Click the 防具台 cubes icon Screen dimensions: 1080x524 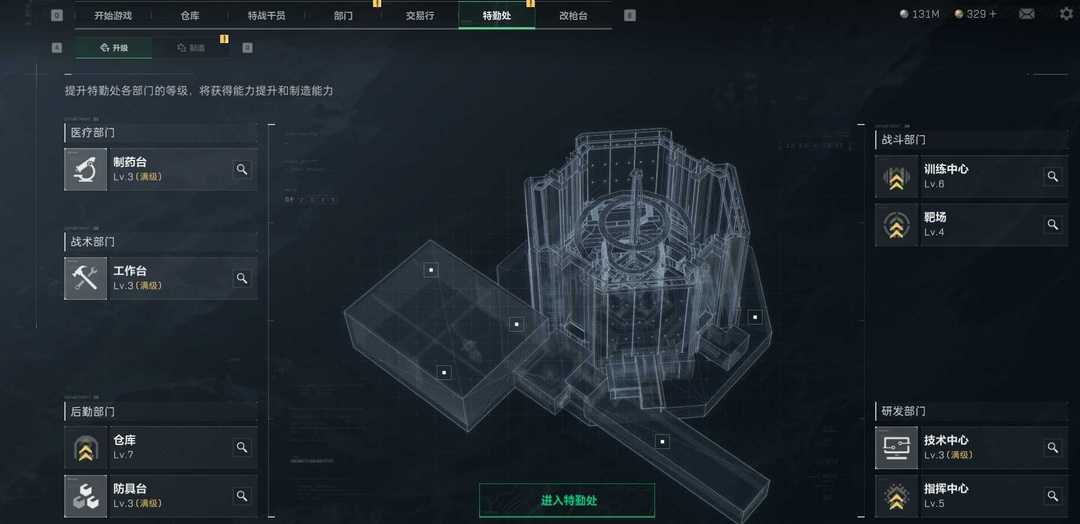click(x=85, y=496)
